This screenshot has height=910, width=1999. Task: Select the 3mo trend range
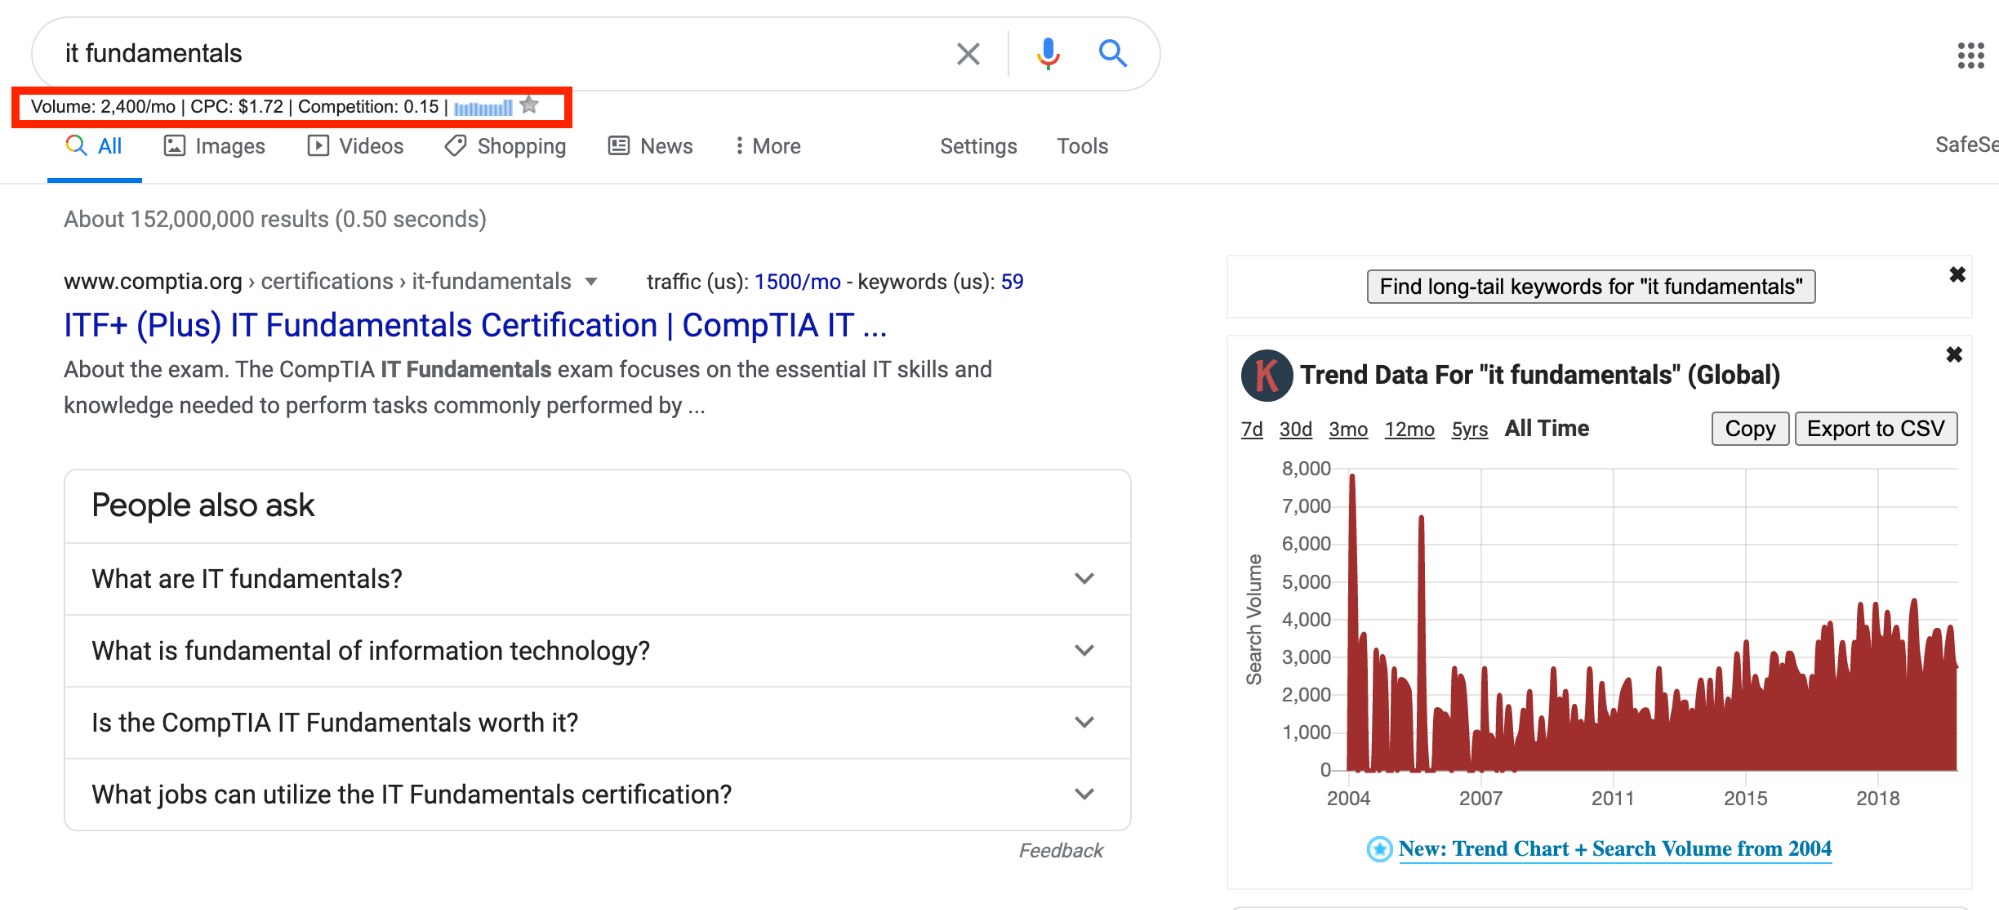pos(1348,429)
